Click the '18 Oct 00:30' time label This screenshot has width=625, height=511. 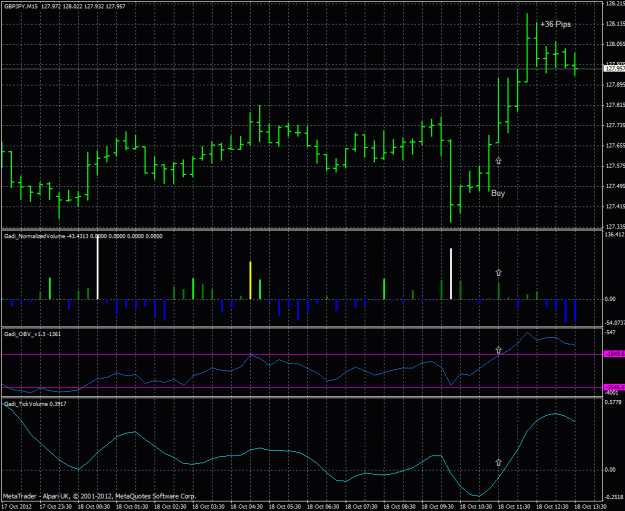pyautogui.click(x=94, y=507)
